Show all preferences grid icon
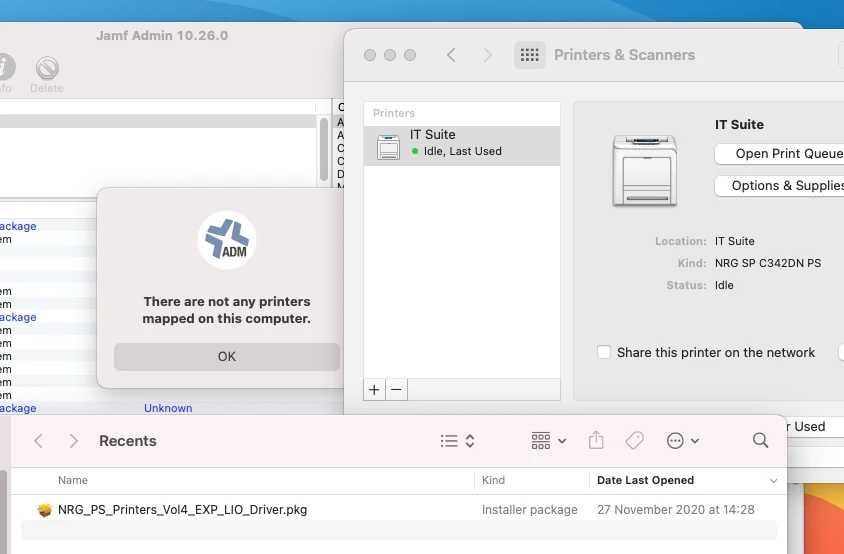The width and height of the screenshot is (844, 554). tap(530, 55)
